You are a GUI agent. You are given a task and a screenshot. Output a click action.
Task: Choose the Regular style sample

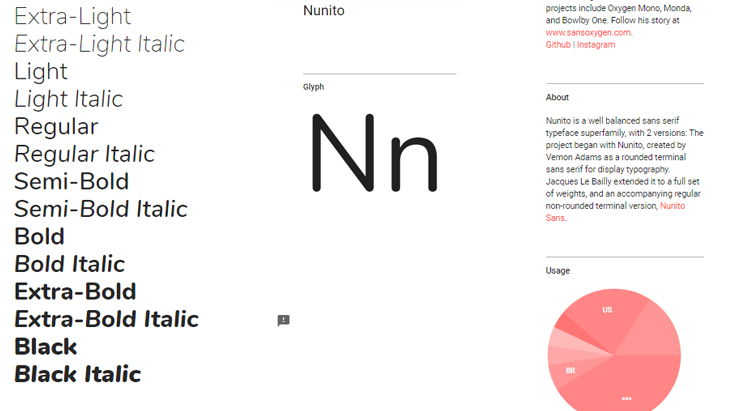56,126
